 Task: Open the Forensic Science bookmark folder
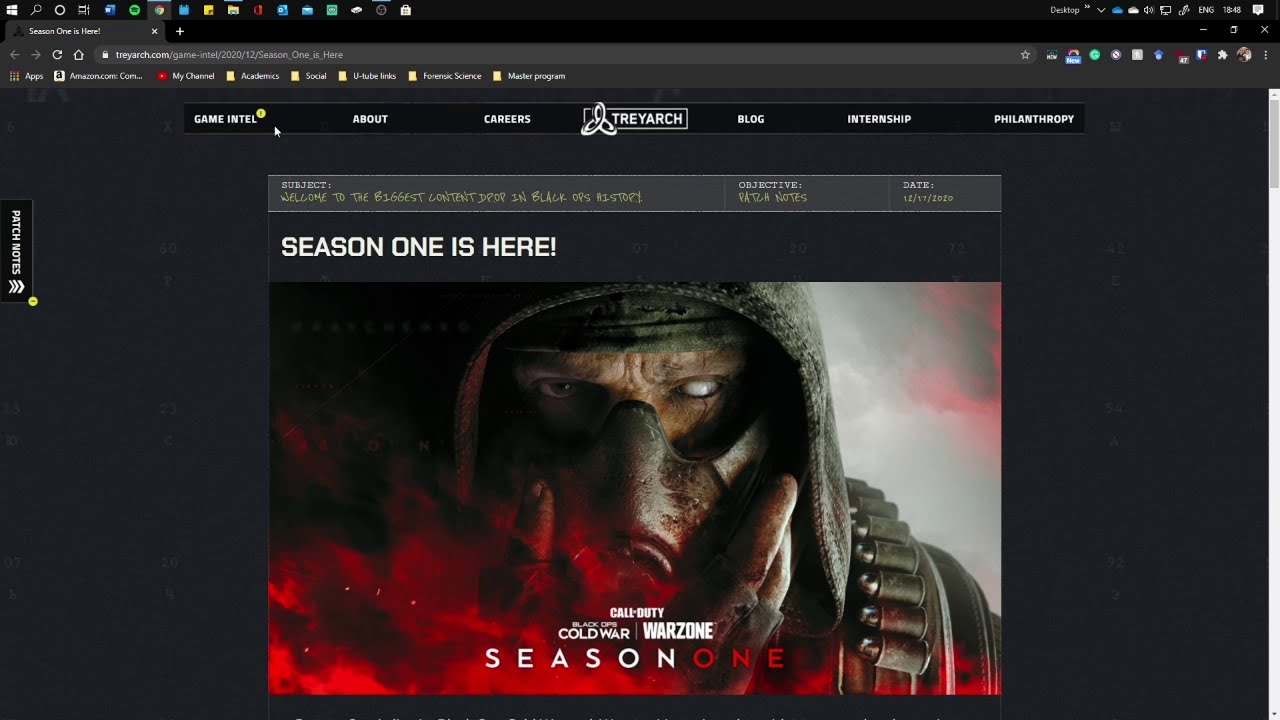coord(444,76)
